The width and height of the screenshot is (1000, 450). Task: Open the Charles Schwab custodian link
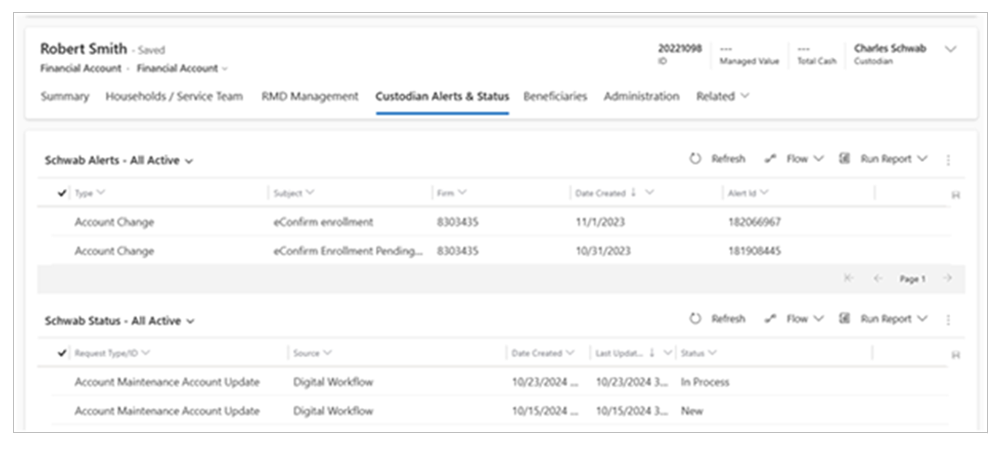point(889,48)
